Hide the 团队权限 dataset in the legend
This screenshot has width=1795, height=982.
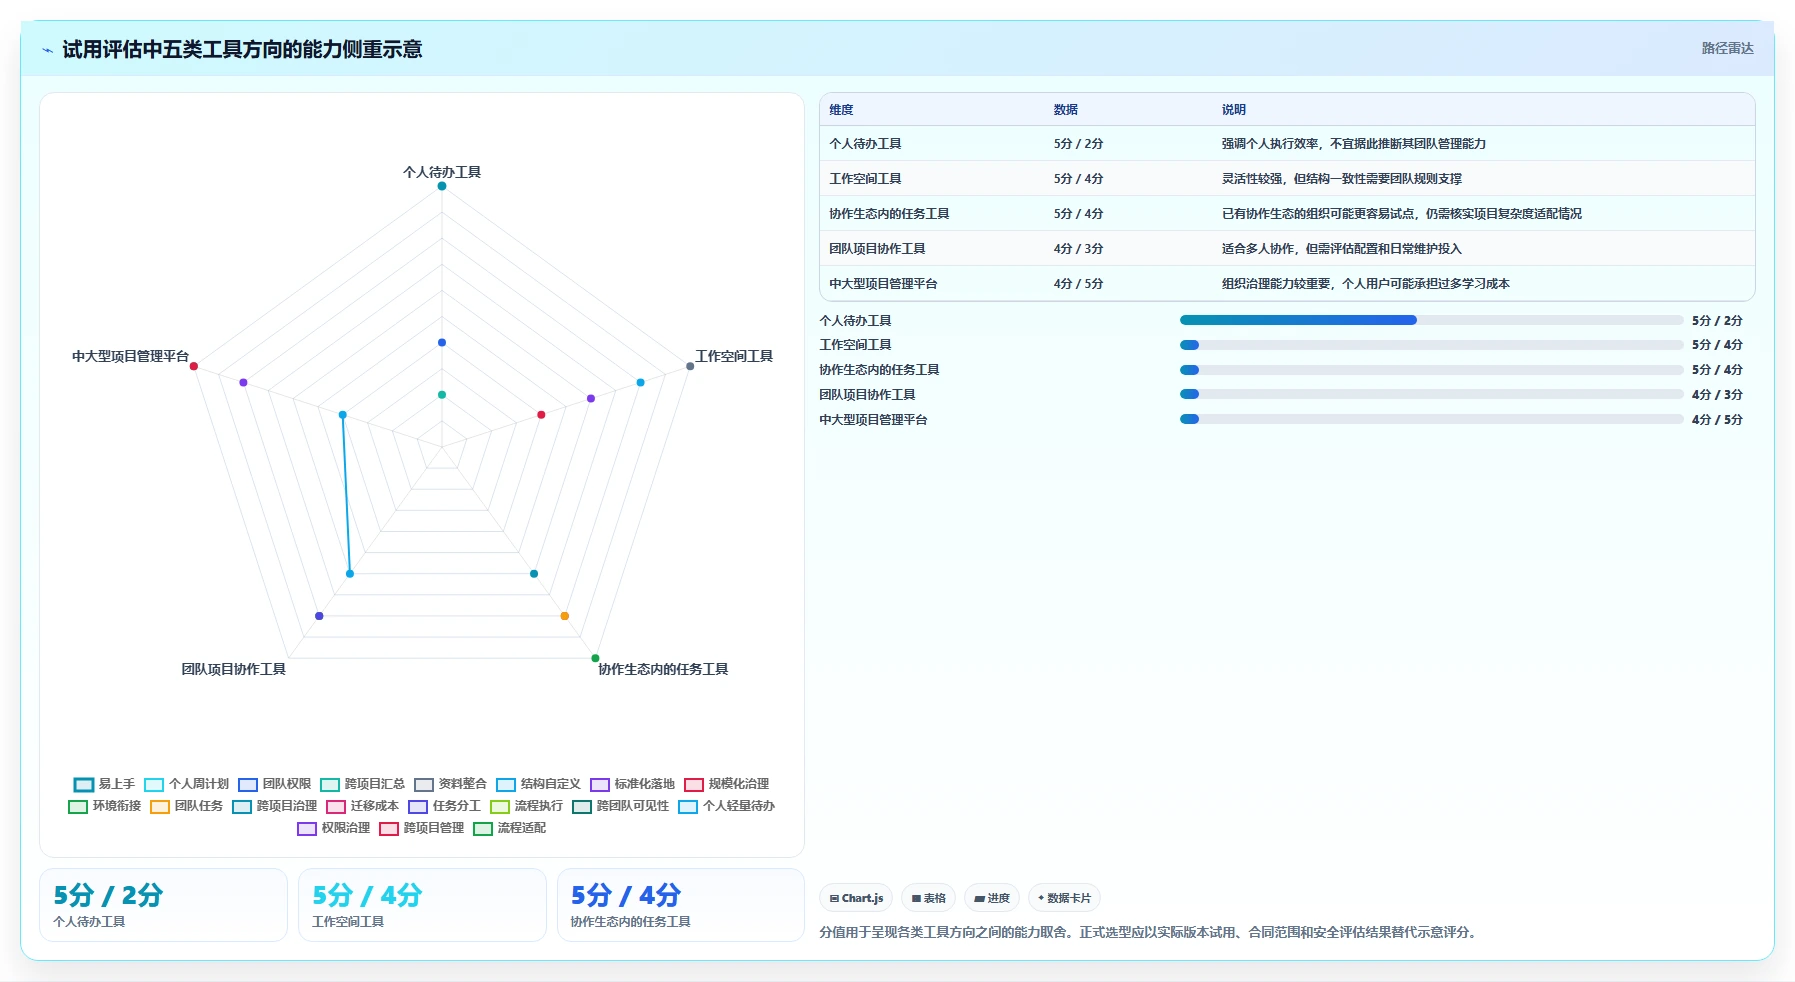click(x=275, y=784)
